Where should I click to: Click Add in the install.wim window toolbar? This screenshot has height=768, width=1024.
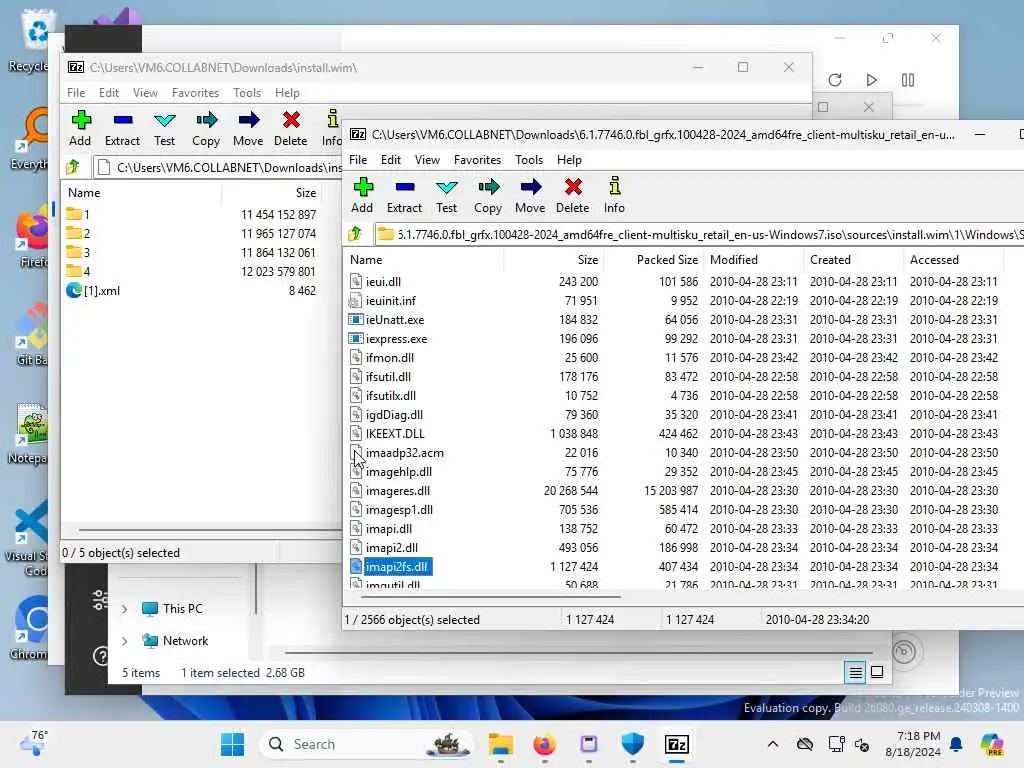coord(80,128)
